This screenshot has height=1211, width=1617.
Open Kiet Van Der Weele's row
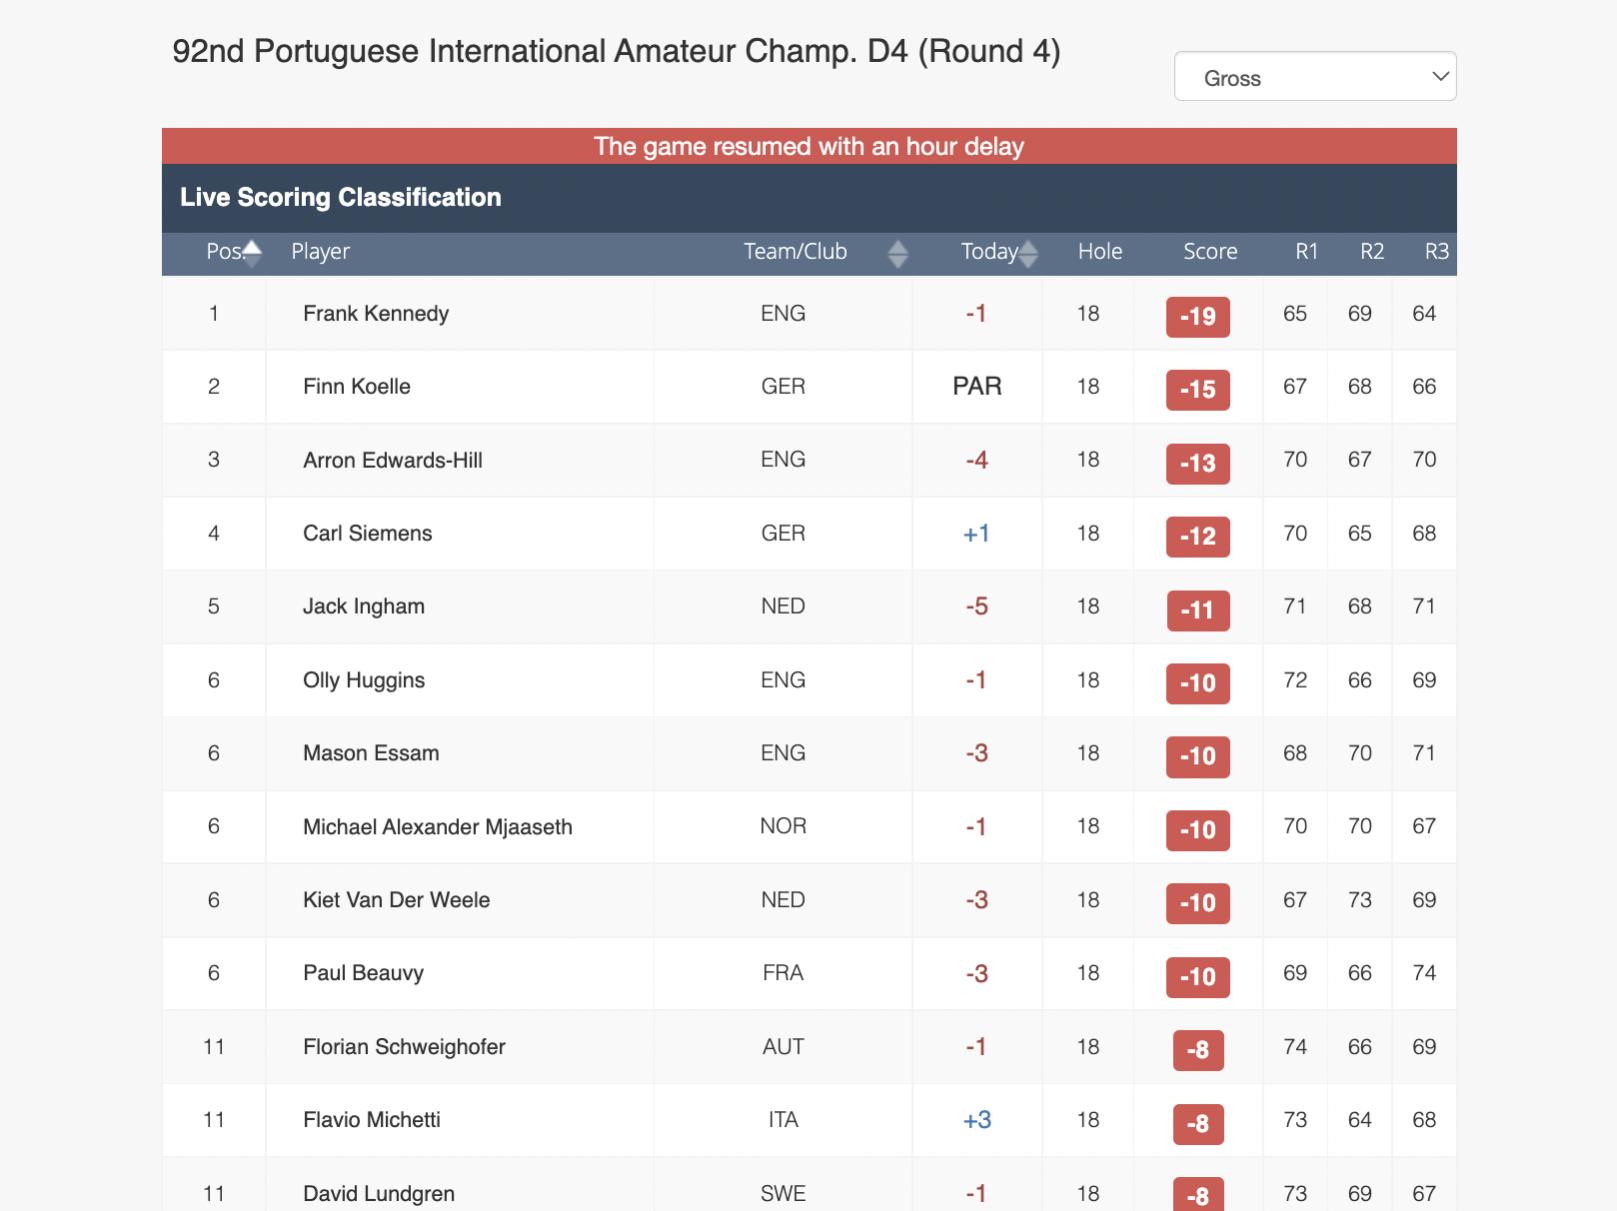click(x=396, y=900)
